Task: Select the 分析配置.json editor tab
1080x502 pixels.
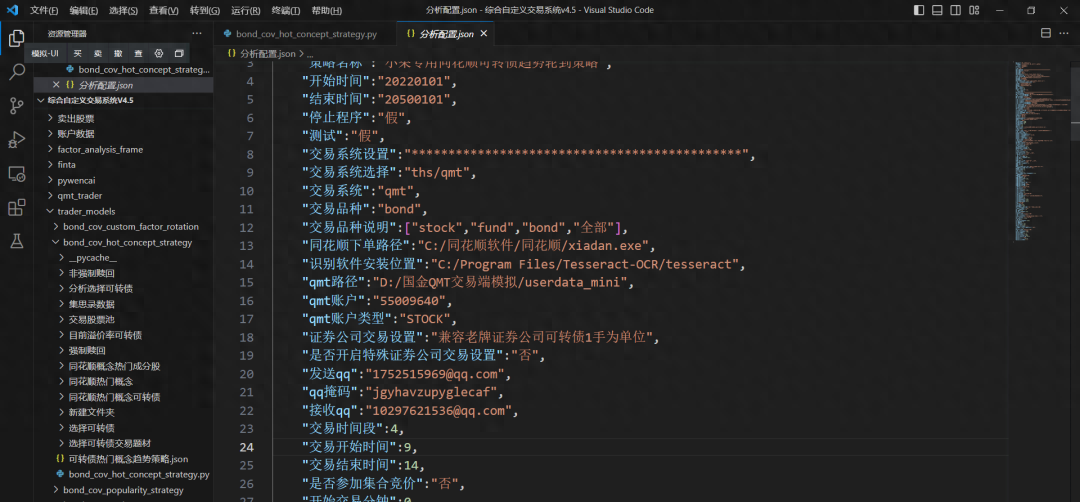Action: coord(446,34)
